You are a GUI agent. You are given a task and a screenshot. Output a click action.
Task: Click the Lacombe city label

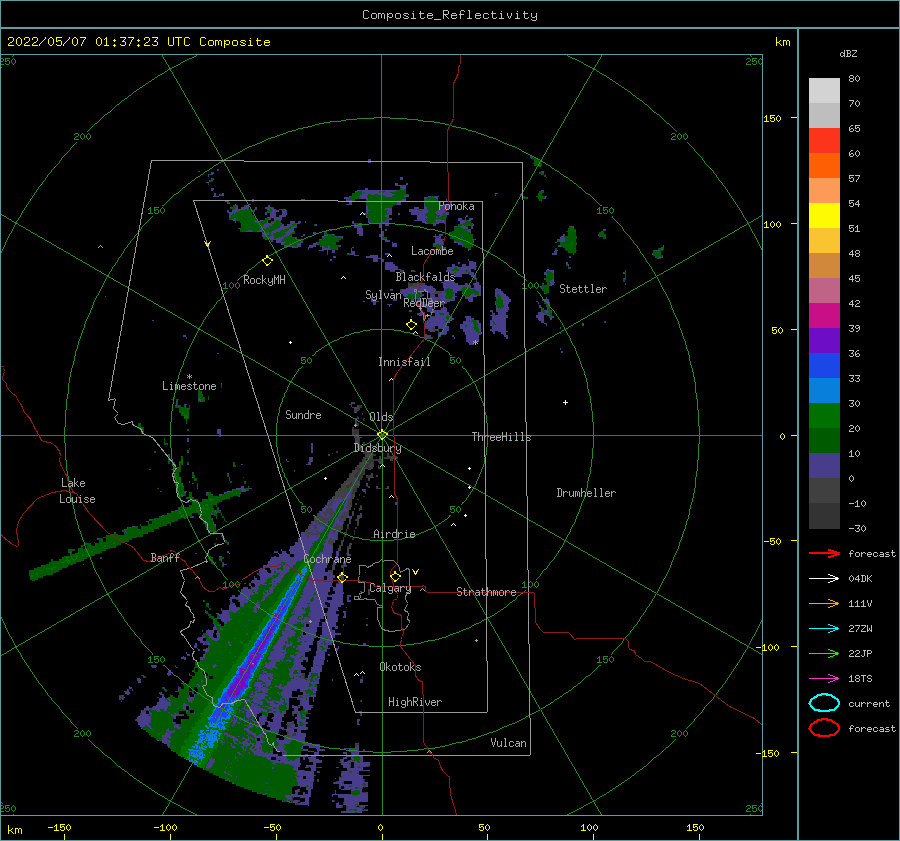(x=432, y=251)
